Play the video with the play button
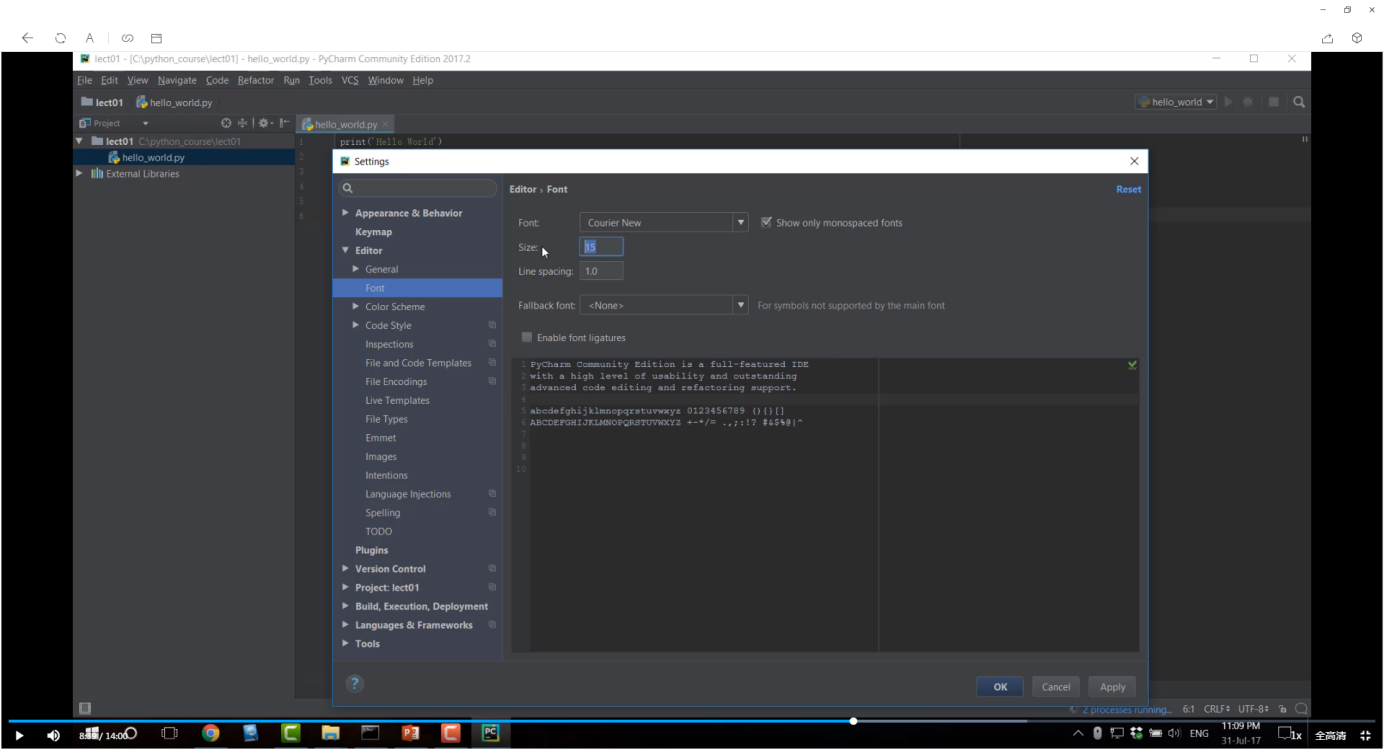Viewport: 1384px width, 750px height. (x=19, y=735)
